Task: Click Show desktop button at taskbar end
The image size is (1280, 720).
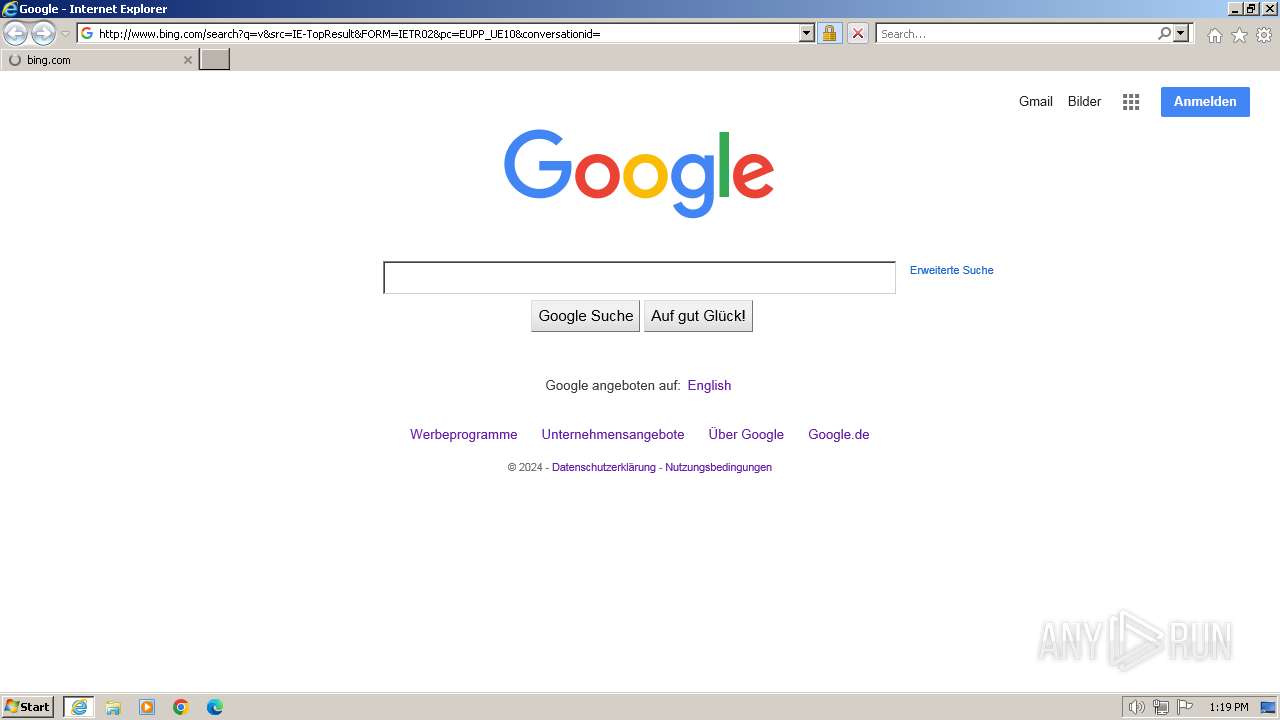Action: (1269, 707)
